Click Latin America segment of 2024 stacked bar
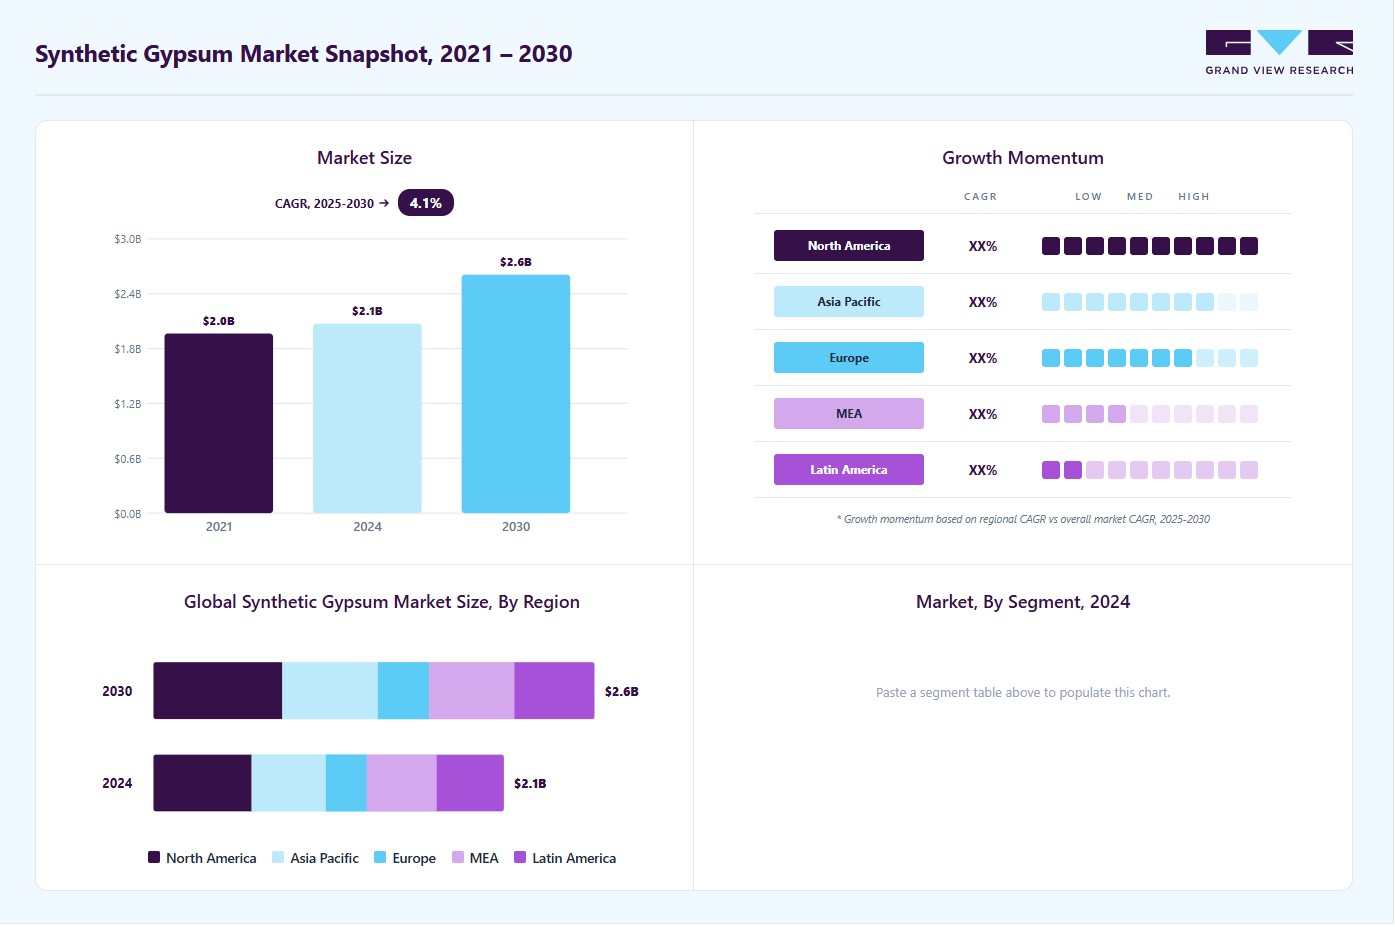Image resolution: width=1395 pixels, height=927 pixels. tap(470, 783)
